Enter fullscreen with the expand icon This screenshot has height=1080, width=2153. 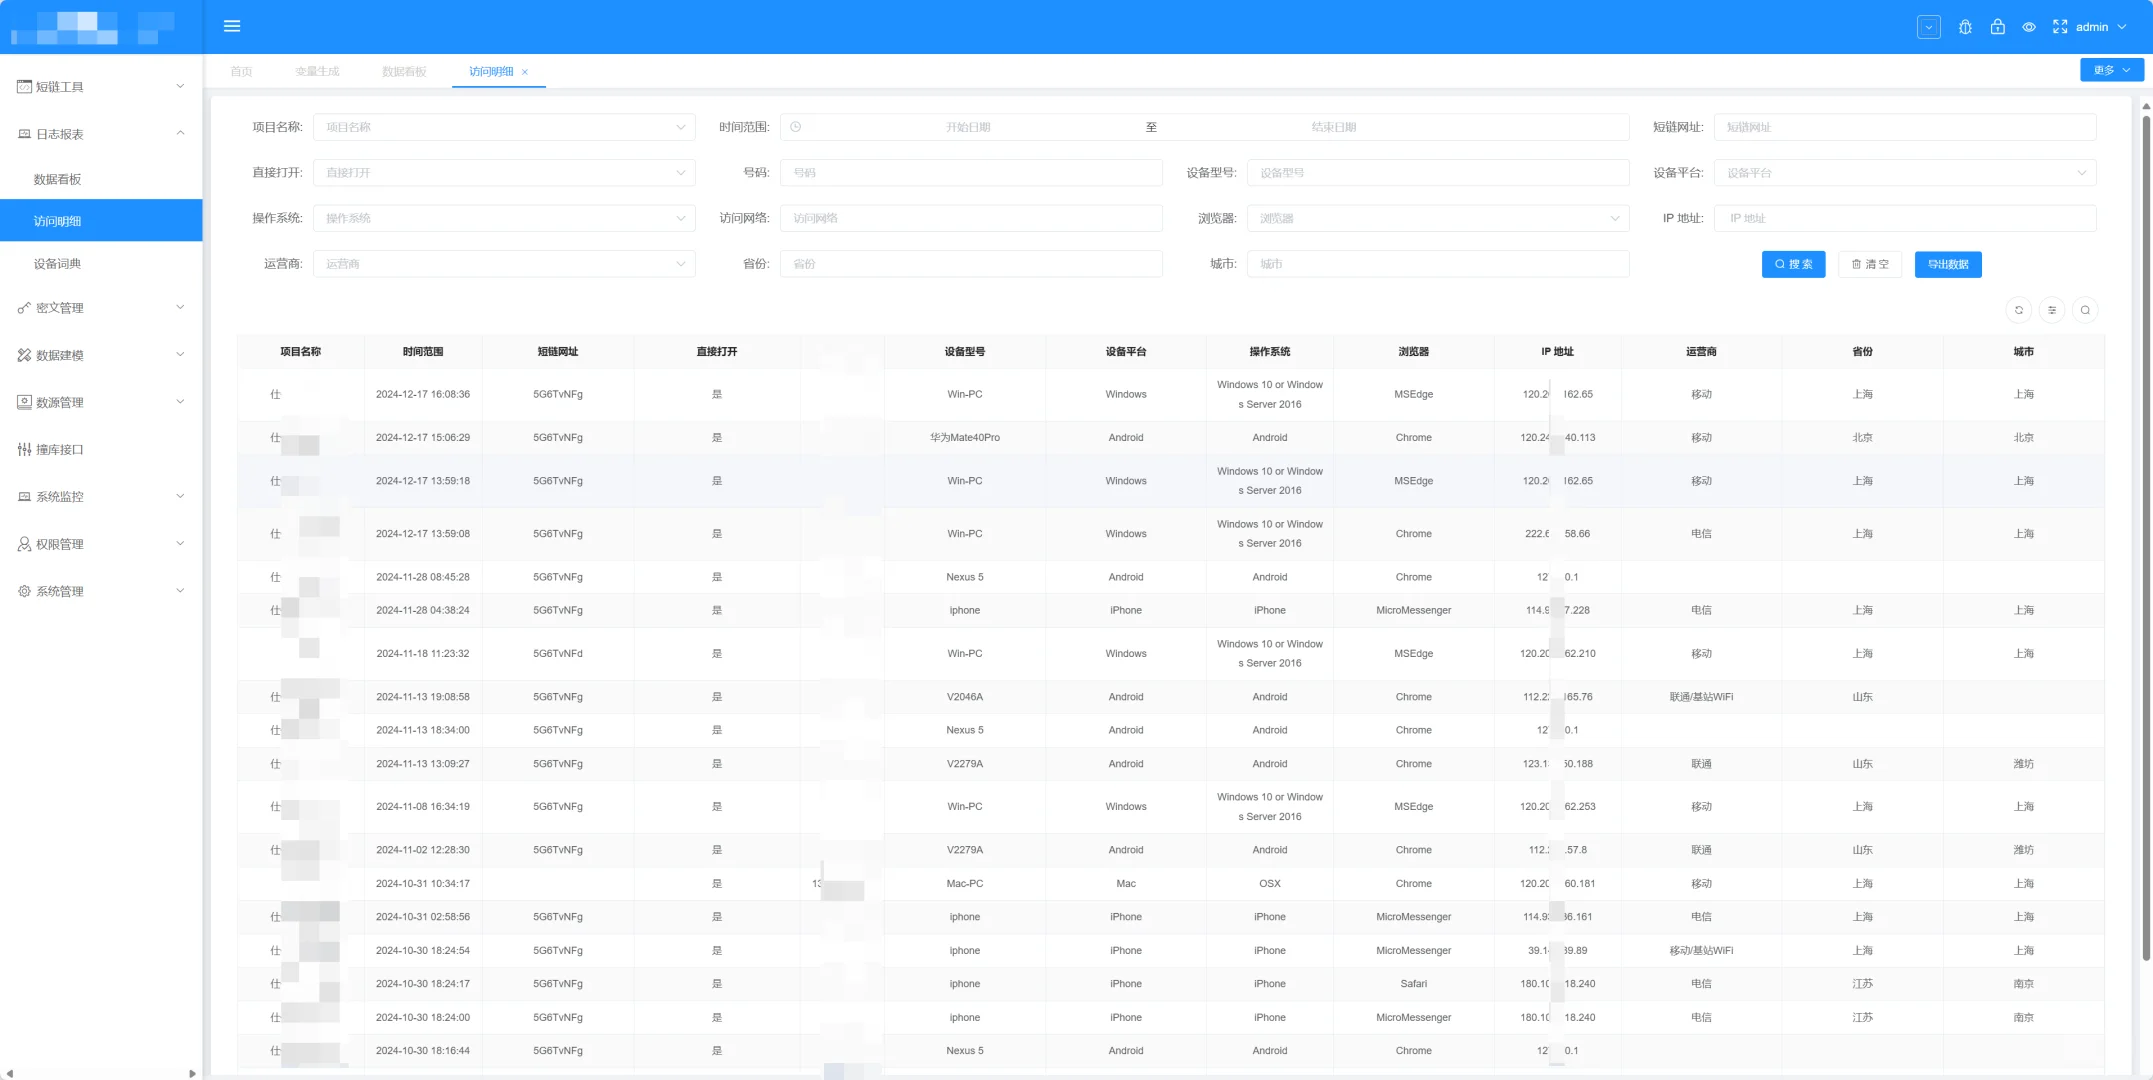2060,27
